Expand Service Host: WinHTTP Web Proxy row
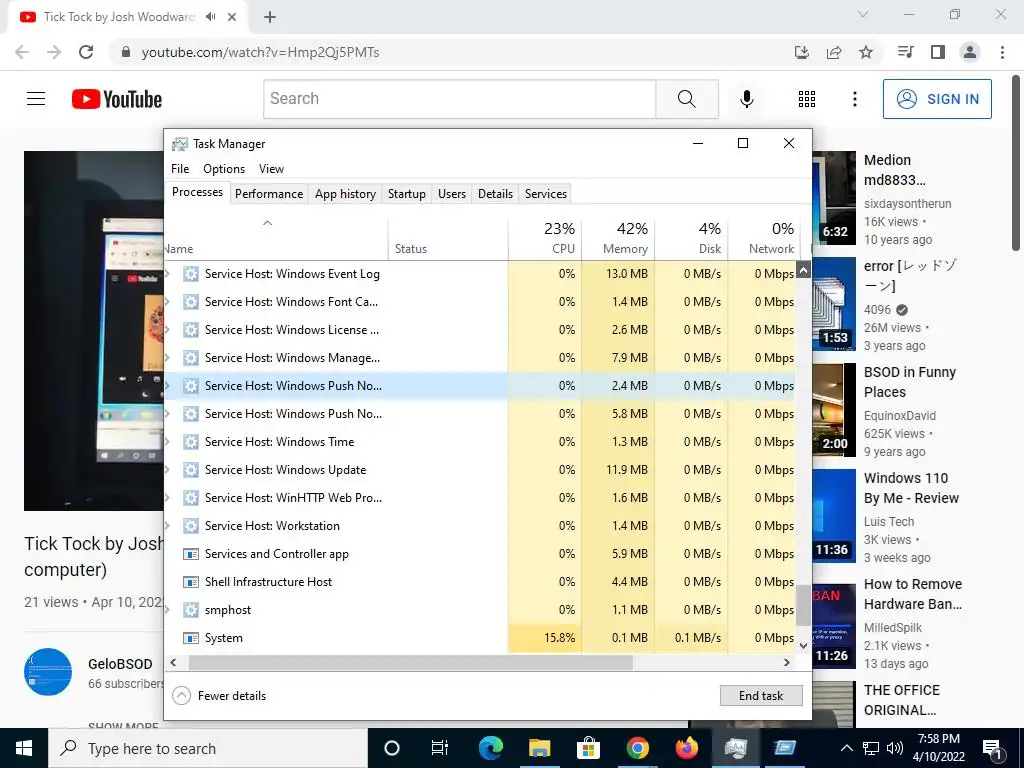Image resolution: width=1024 pixels, height=768 pixels. coord(168,498)
